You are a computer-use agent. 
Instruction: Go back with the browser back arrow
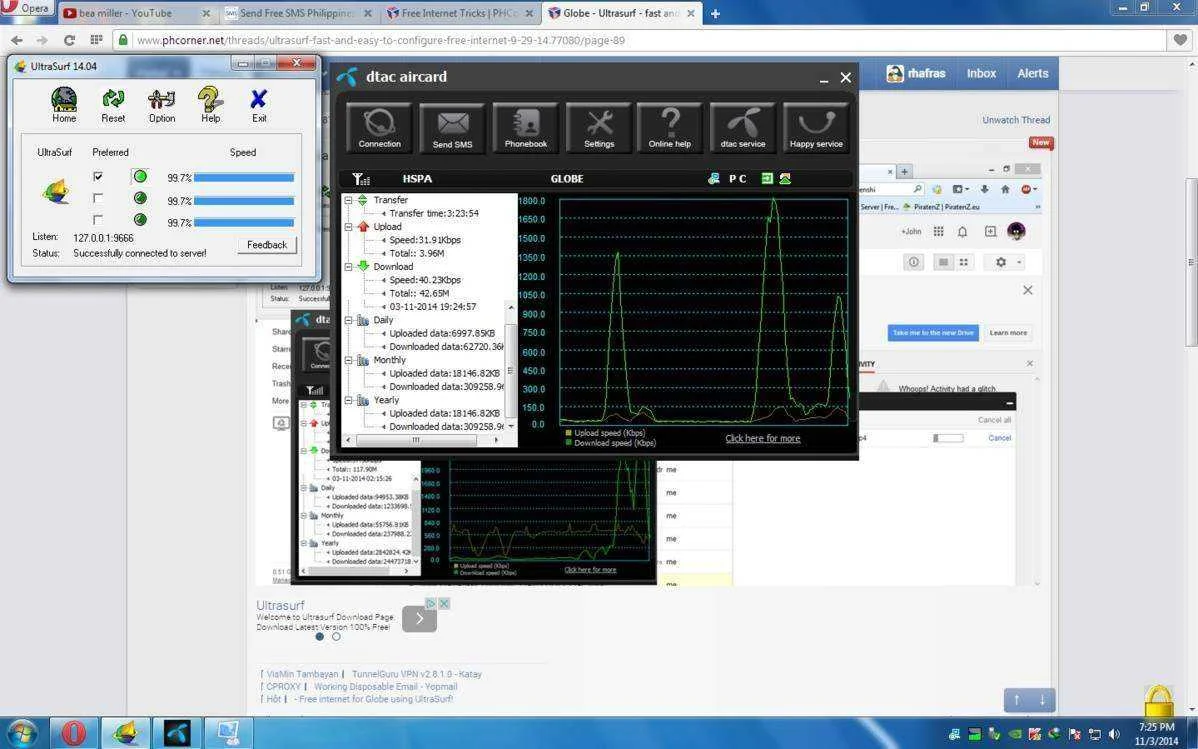(x=17, y=40)
